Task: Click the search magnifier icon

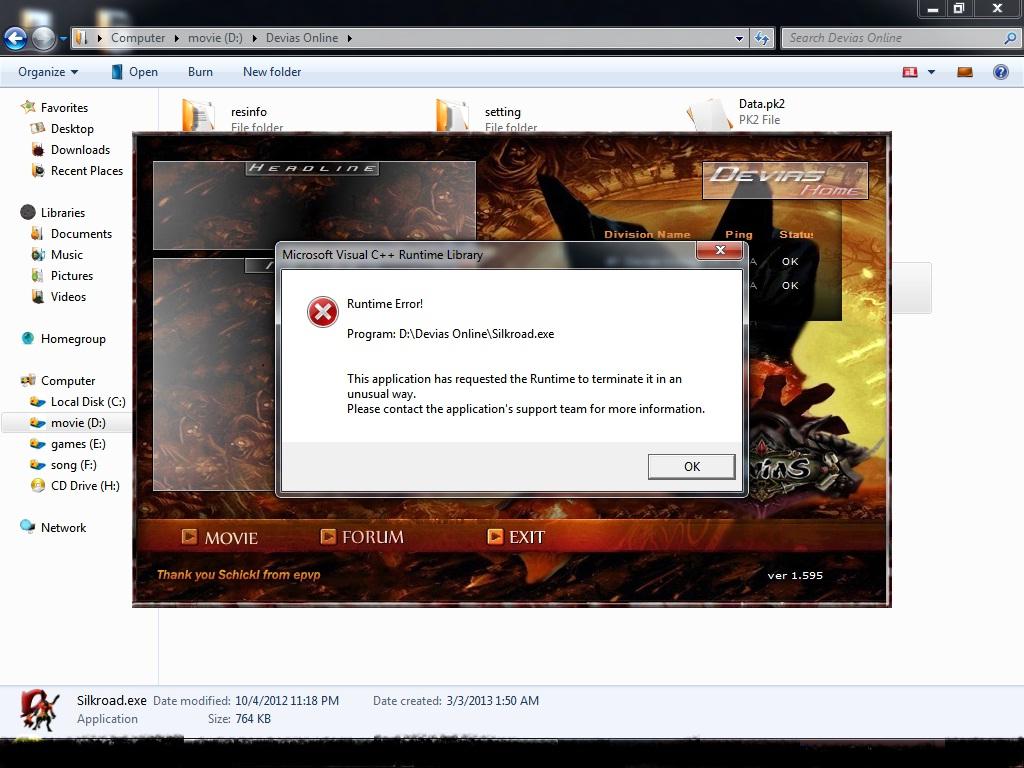Action: coord(1010,38)
